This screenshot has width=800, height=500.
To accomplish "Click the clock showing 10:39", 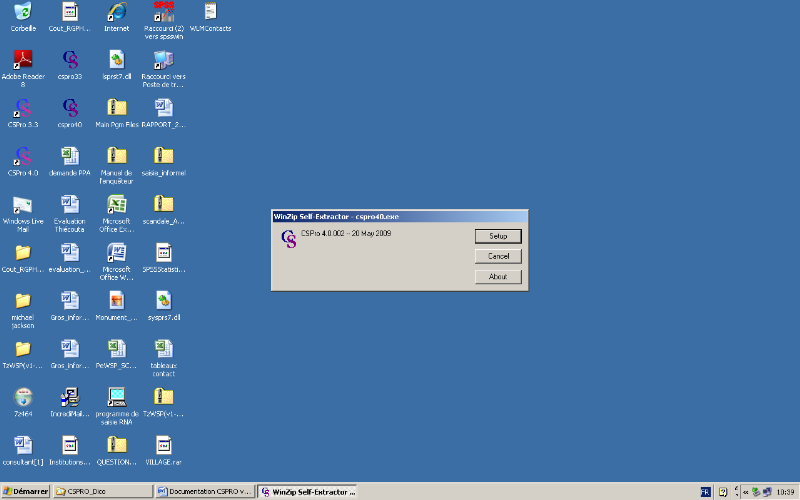I will (785, 492).
